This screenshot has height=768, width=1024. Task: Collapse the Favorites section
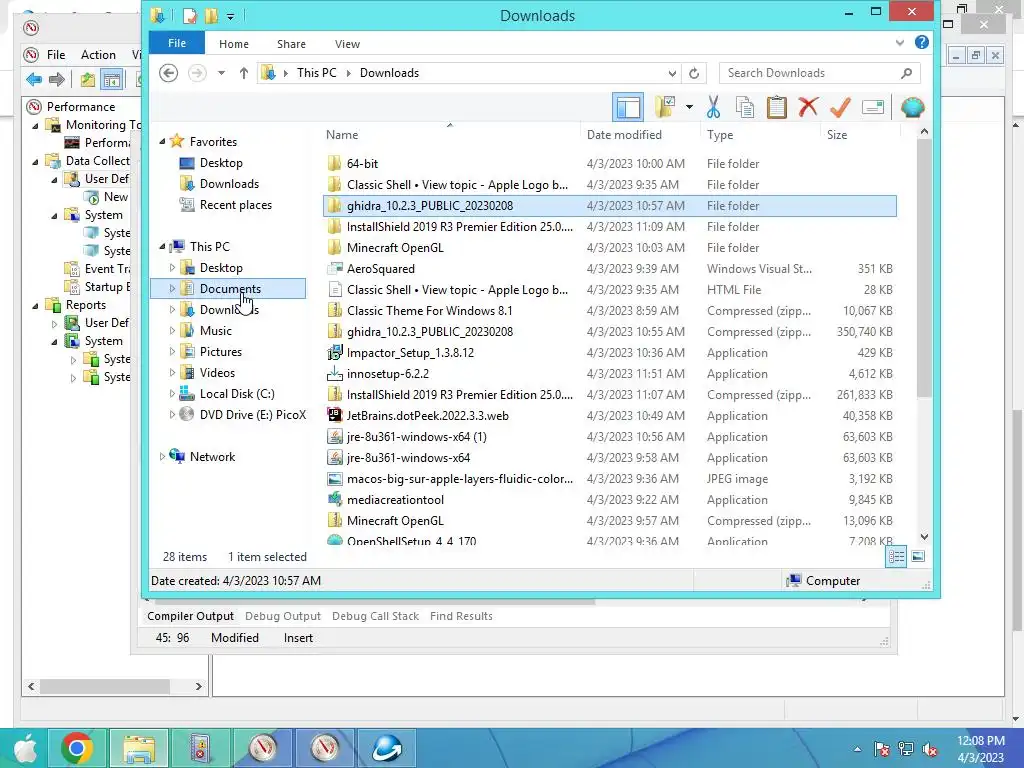point(162,141)
